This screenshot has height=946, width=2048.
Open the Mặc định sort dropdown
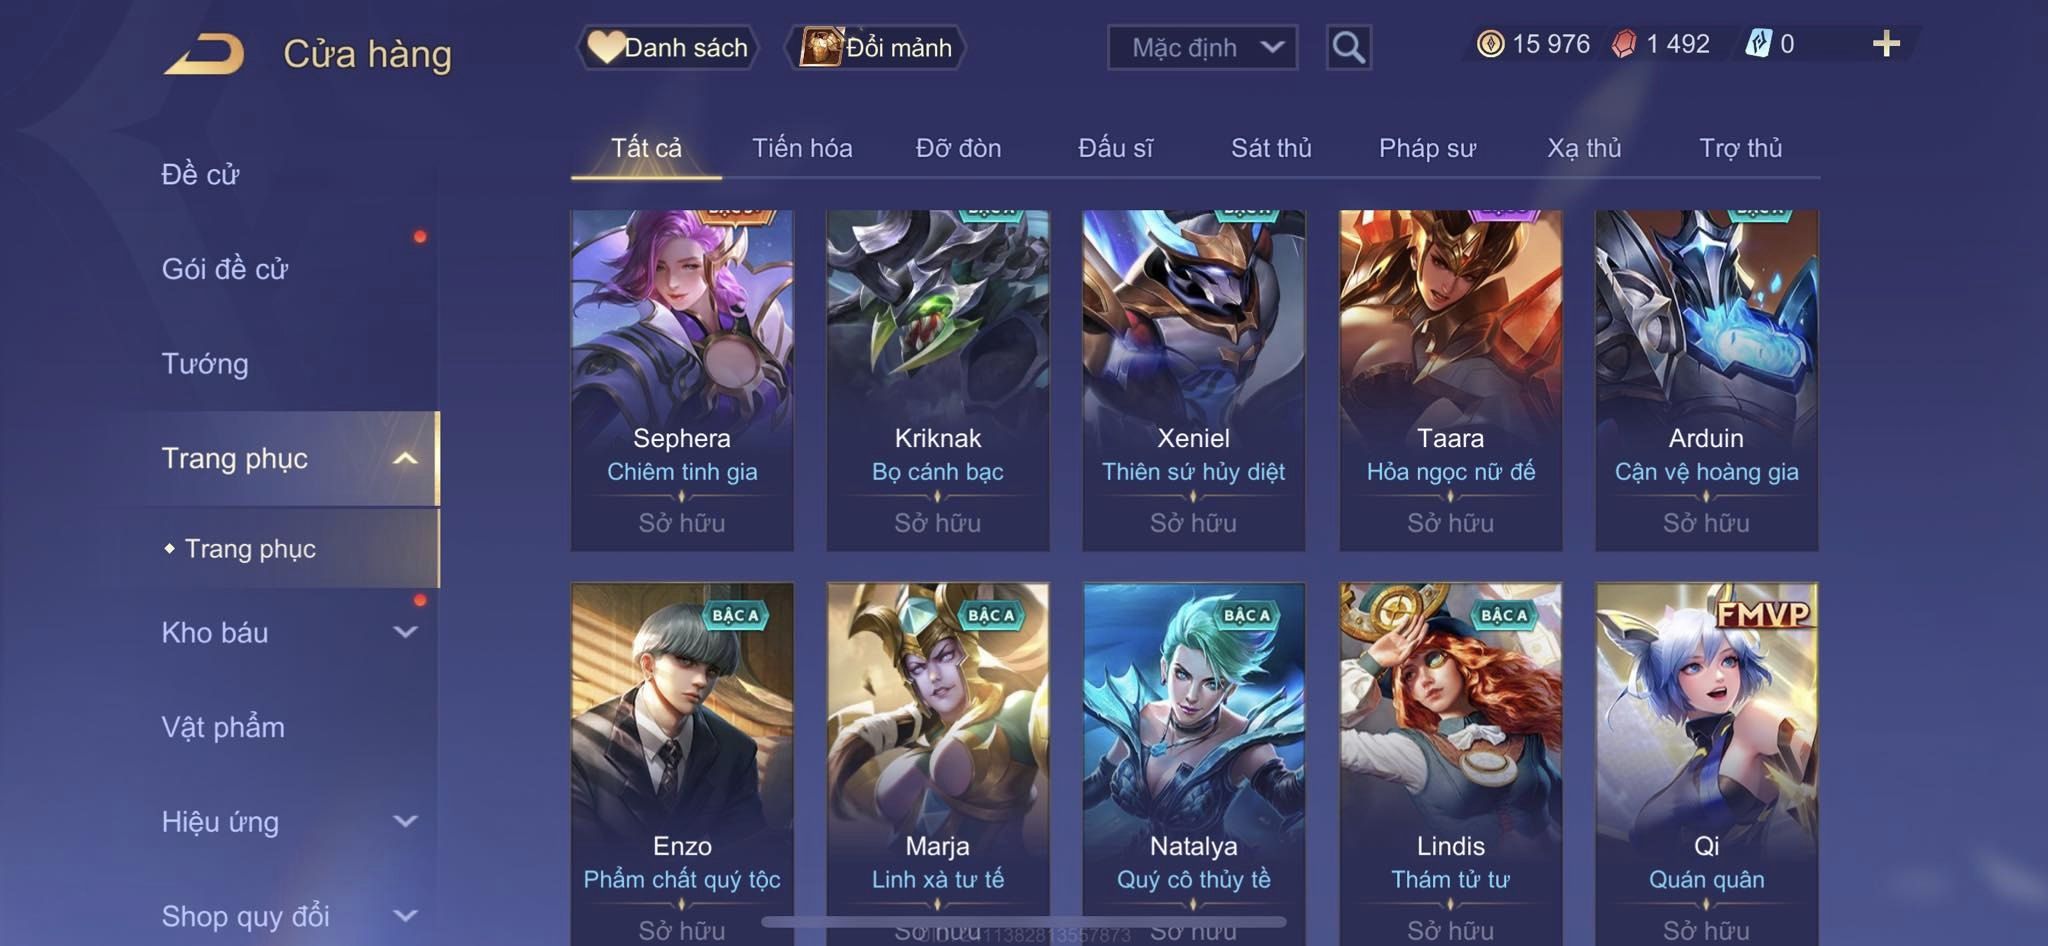(x=1202, y=47)
